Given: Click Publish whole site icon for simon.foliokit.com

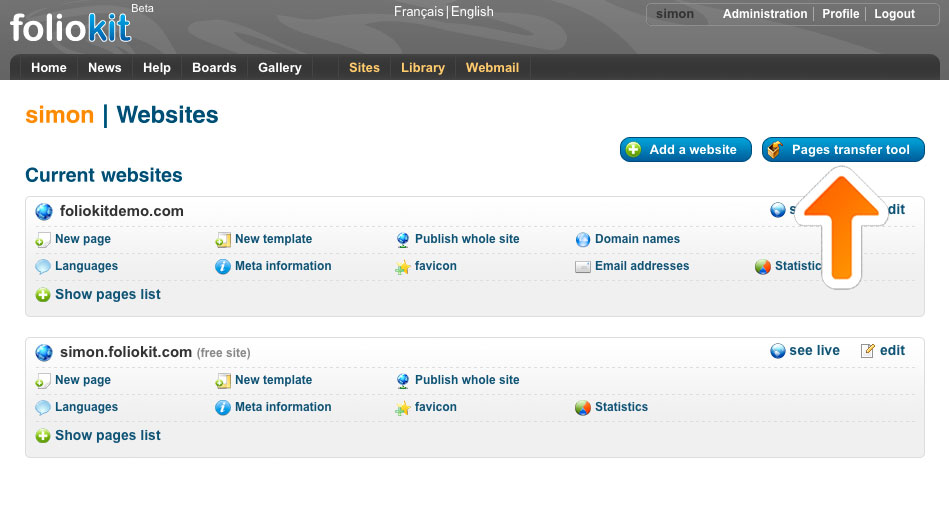Looking at the screenshot, I should (x=402, y=381).
